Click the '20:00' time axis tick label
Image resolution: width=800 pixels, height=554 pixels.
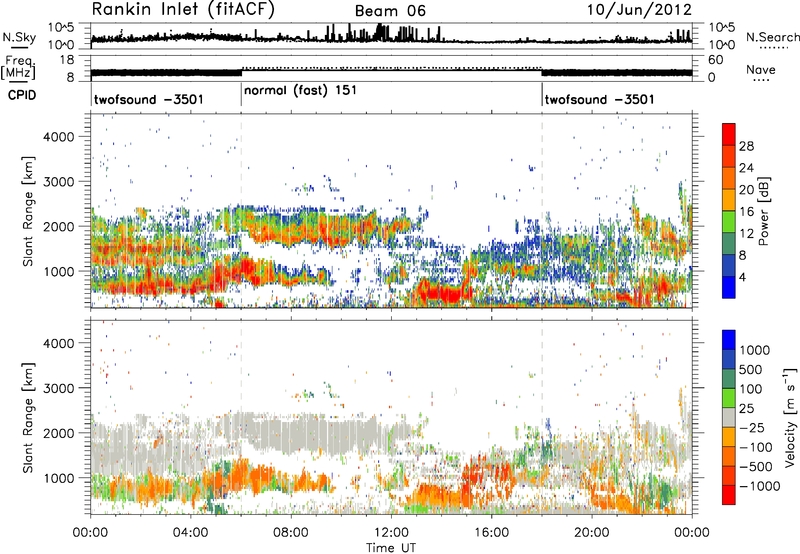pos(591,533)
